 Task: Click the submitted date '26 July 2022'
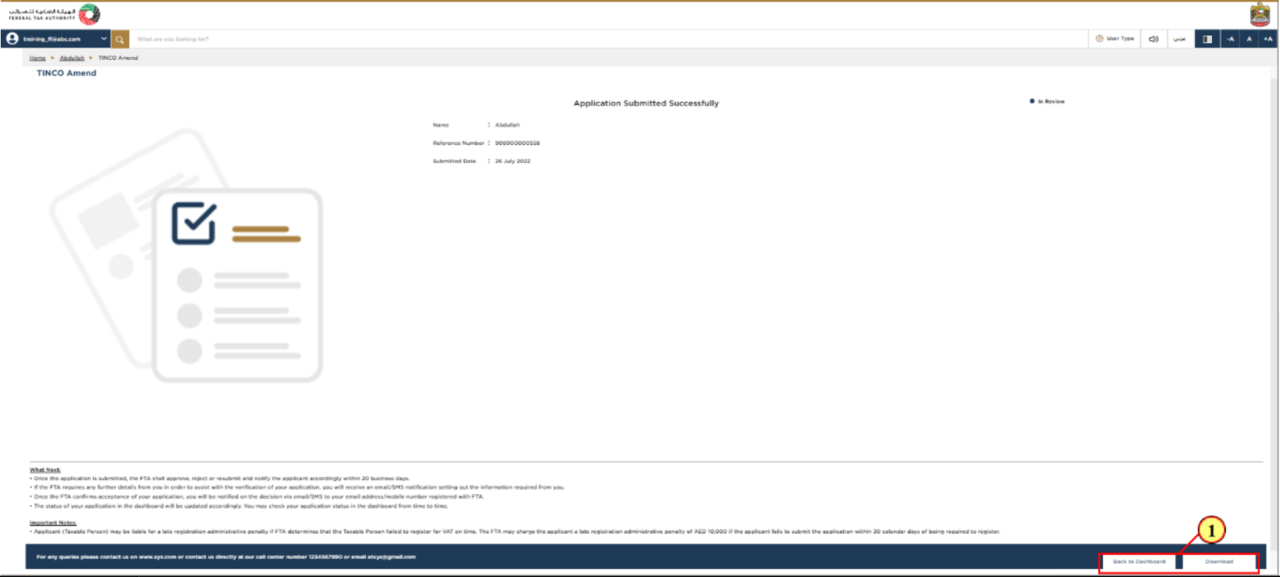(x=512, y=161)
